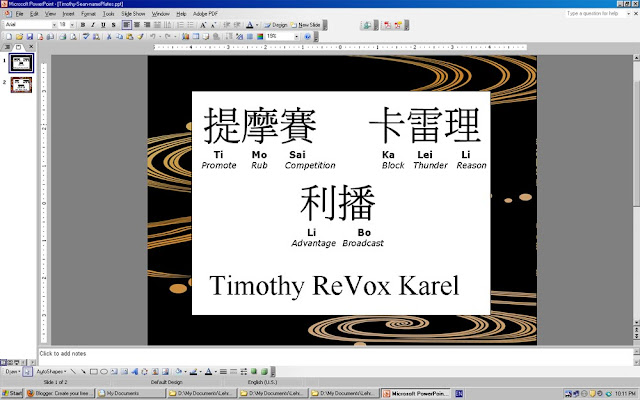Open the Slide Show menu
Screen dimensions: 640x400
tap(133, 14)
